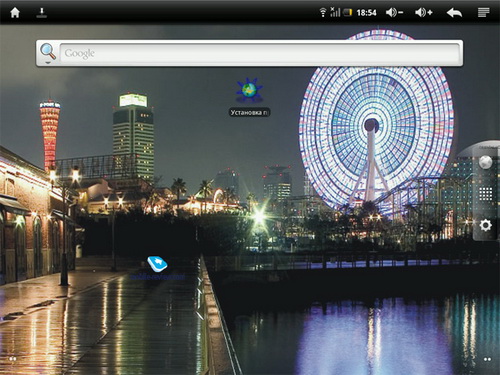
Task: Focus the Google search field
Action: tap(260, 53)
